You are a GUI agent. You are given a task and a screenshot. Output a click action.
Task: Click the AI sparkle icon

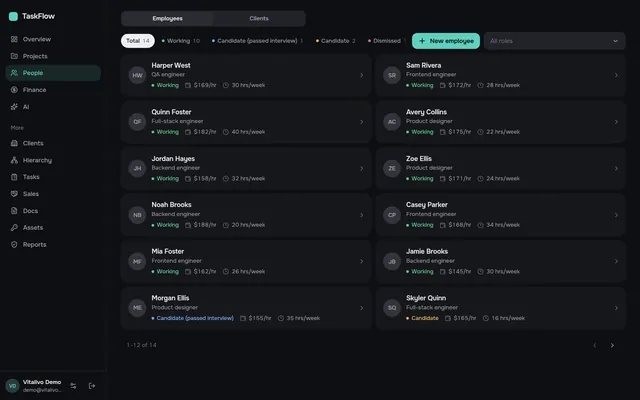point(14,107)
